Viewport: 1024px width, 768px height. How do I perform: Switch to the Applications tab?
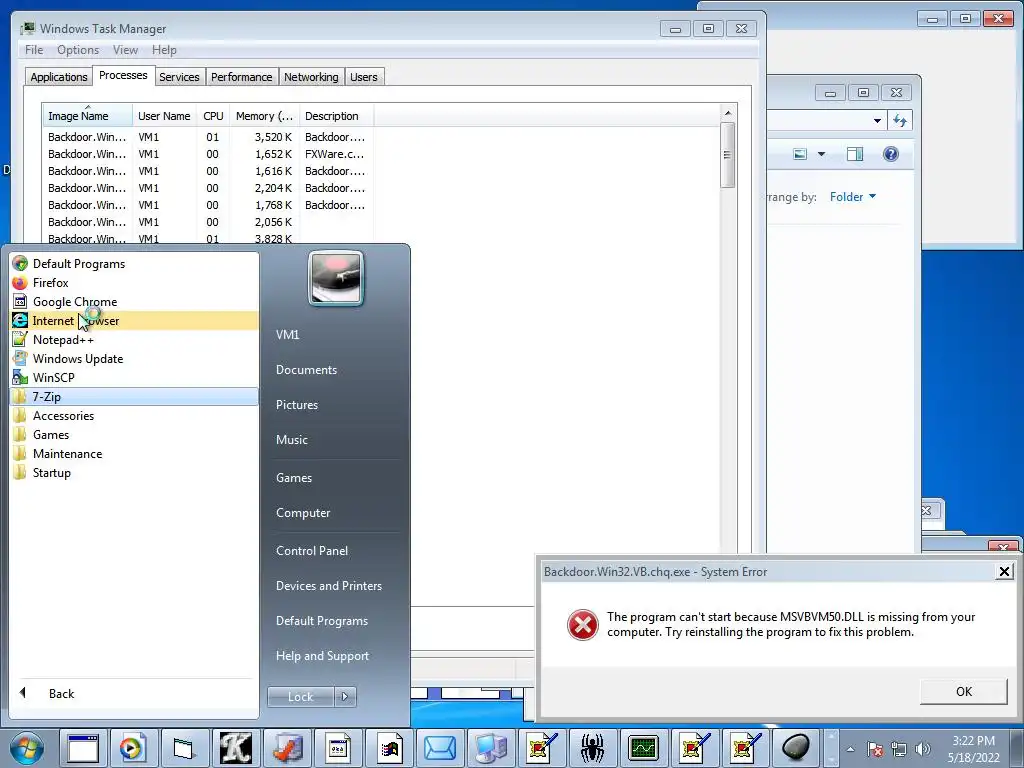(x=59, y=77)
